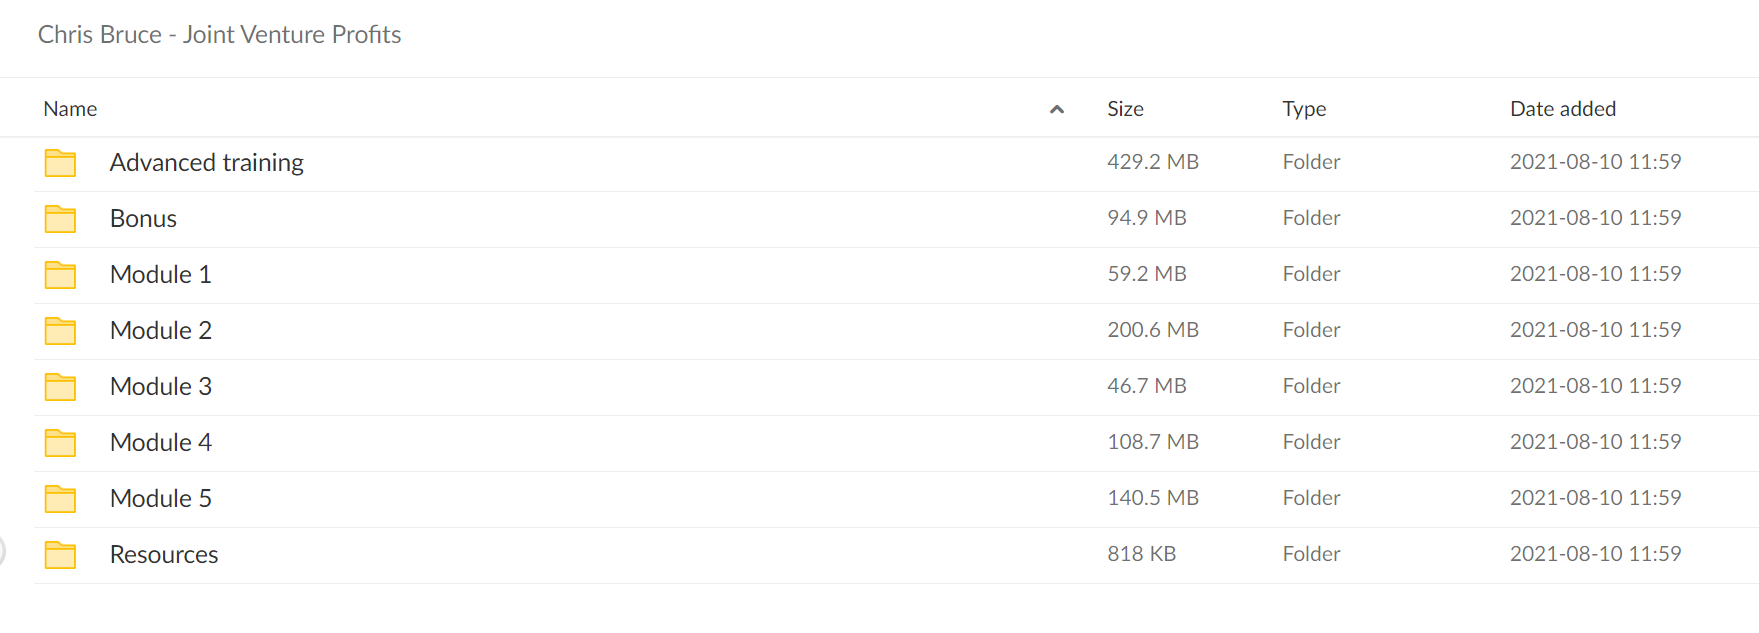Toggle the sort-order arrow in the Name column
This screenshot has height=633, width=1759.
tap(1057, 109)
